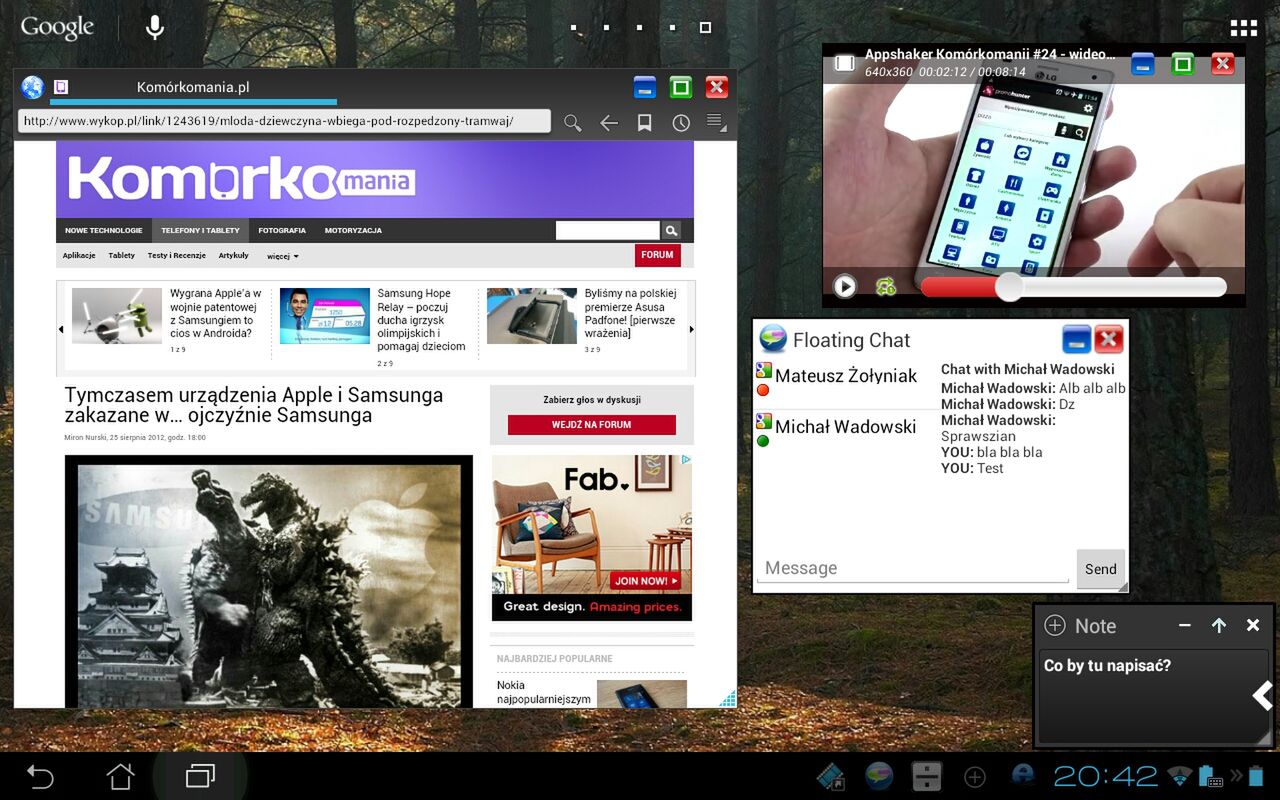The width and height of the screenshot is (1280, 800).
Task: Open the calculator taskbar icon
Action: [x=927, y=777]
